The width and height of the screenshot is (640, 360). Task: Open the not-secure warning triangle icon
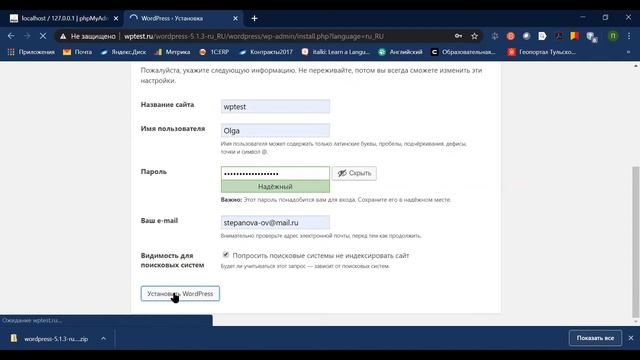63,36
